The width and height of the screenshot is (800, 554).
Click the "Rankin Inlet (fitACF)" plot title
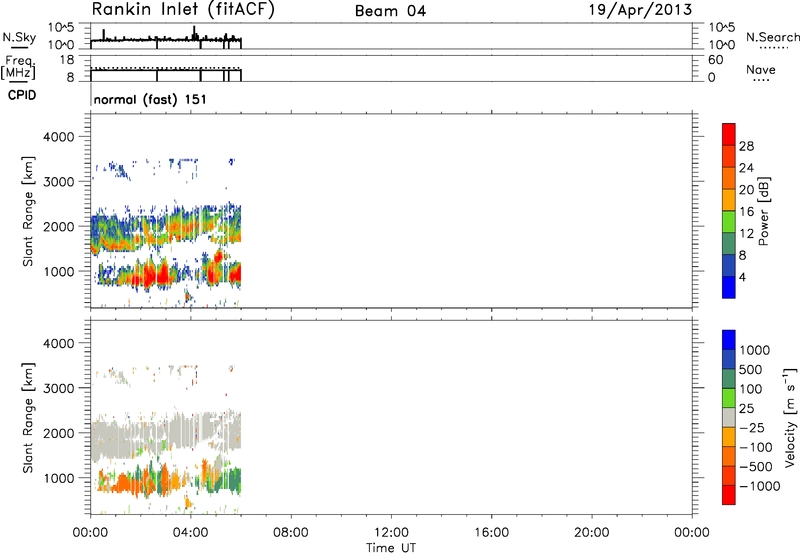coord(183,10)
